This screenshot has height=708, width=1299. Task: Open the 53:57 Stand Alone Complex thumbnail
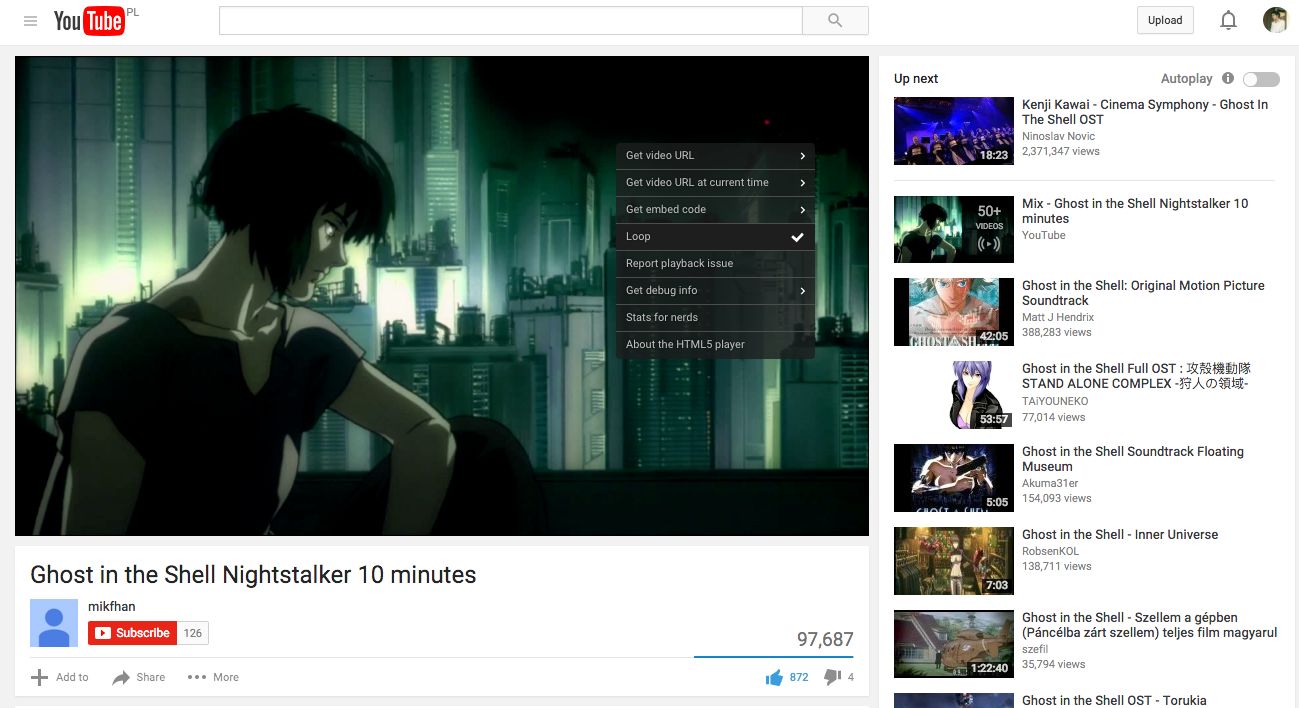pos(954,395)
